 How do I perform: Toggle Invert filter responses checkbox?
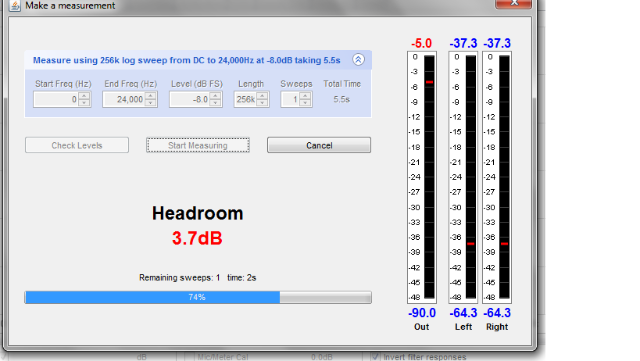pos(375,357)
